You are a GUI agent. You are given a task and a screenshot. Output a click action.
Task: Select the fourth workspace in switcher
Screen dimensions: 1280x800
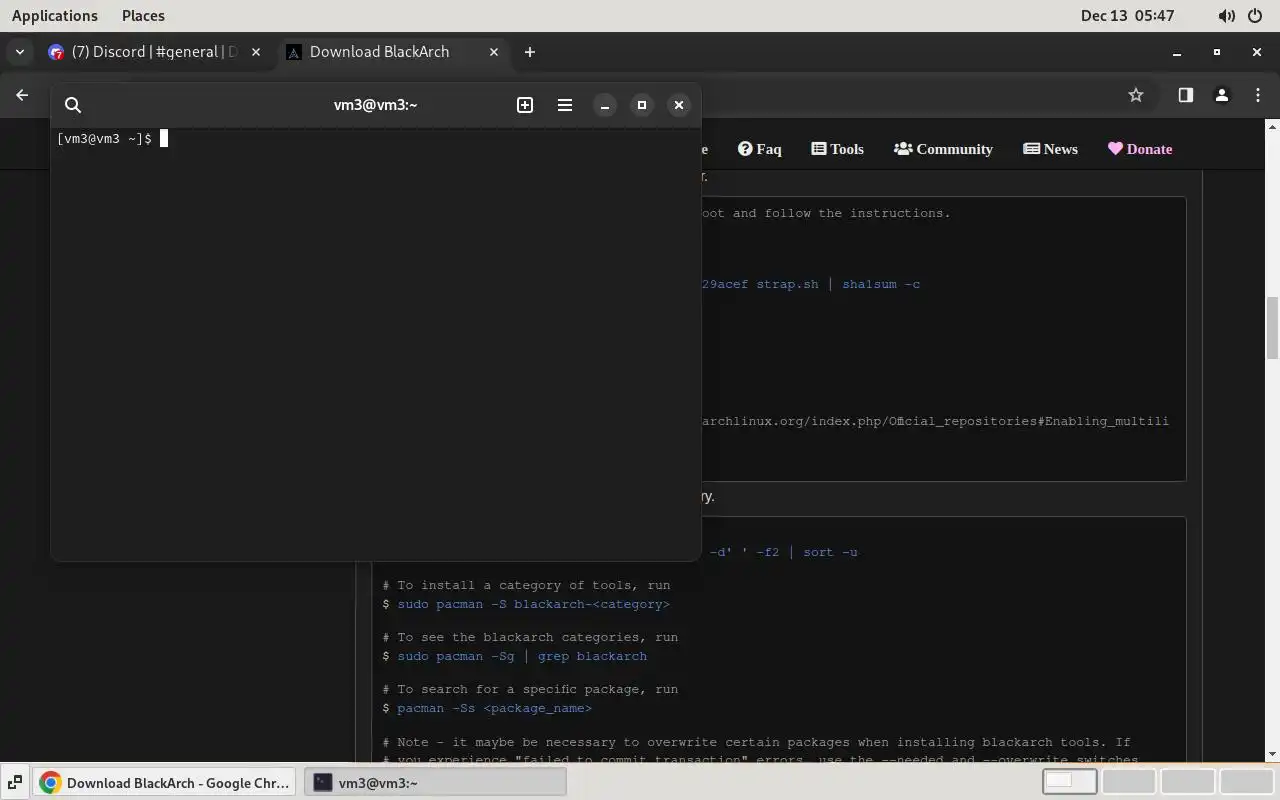[1246, 782]
